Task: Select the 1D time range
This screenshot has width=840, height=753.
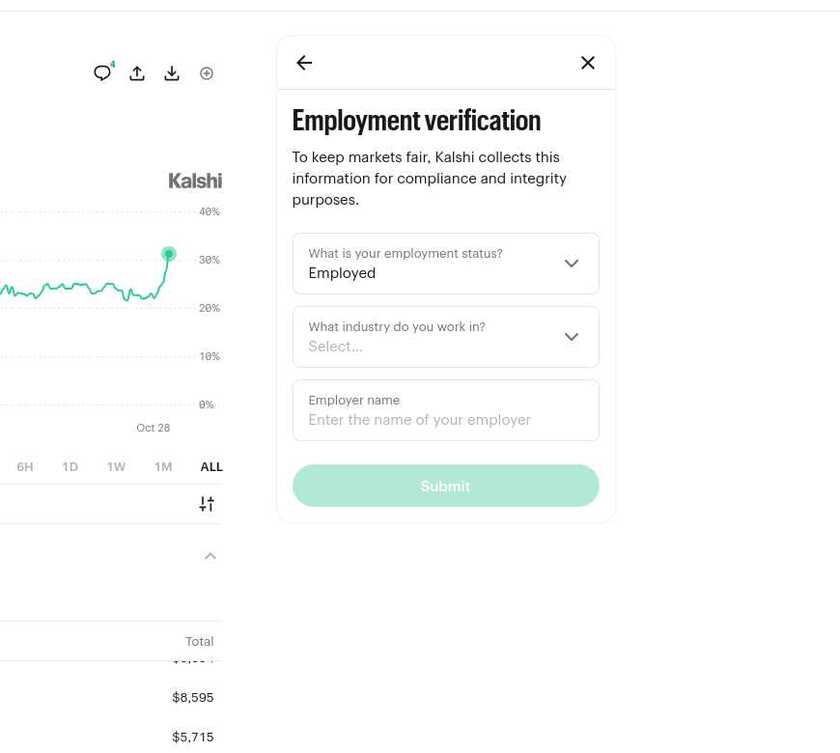Action: point(70,466)
